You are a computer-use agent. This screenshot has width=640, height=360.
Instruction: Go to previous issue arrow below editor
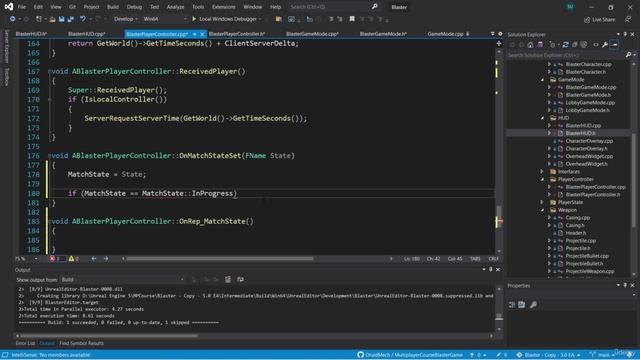[x=94, y=258]
